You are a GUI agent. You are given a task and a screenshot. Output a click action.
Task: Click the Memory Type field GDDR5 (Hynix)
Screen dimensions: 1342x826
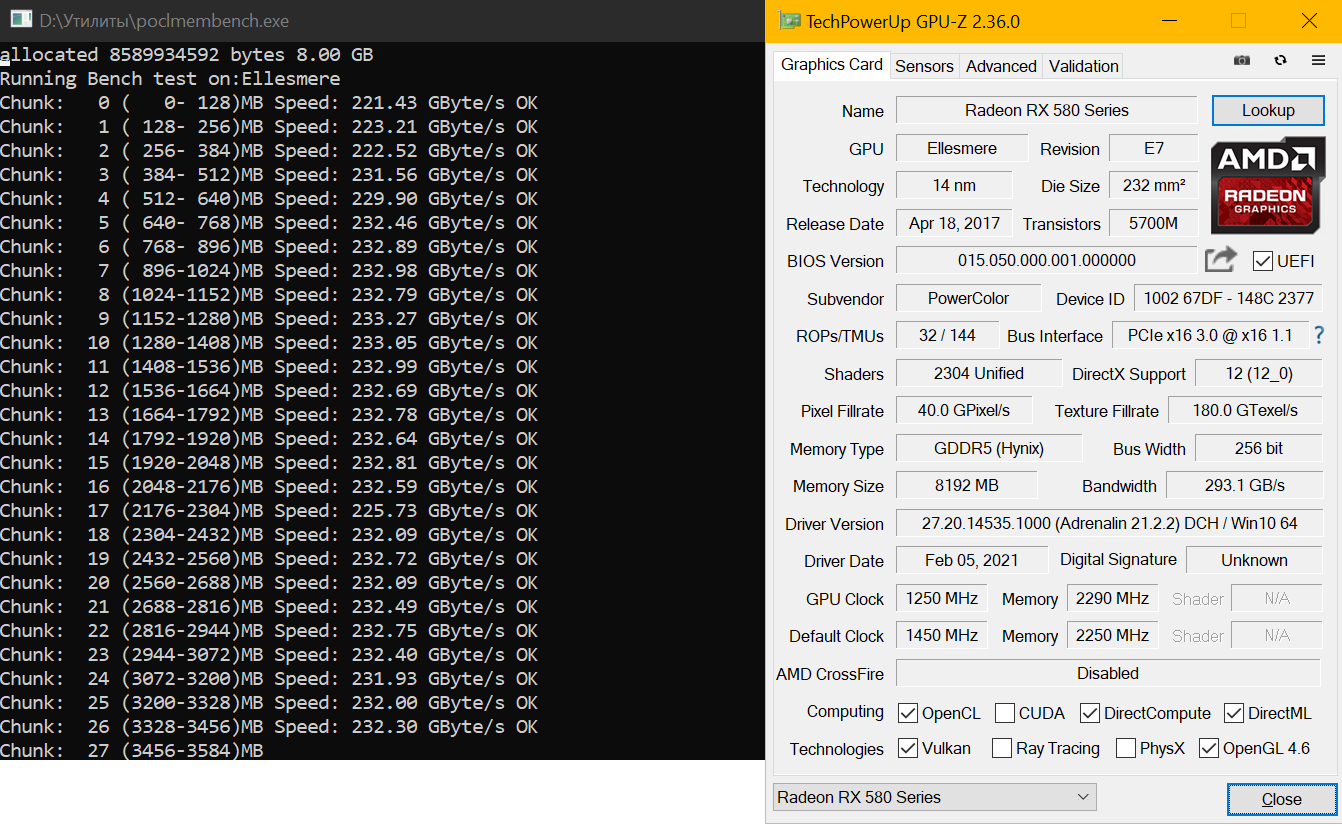[989, 448]
